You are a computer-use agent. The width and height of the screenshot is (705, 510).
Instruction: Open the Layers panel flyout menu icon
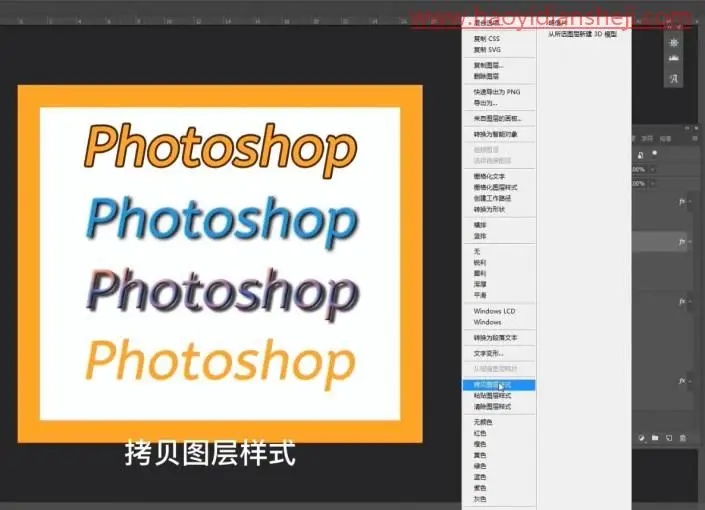pyautogui.click(x=695, y=139)
